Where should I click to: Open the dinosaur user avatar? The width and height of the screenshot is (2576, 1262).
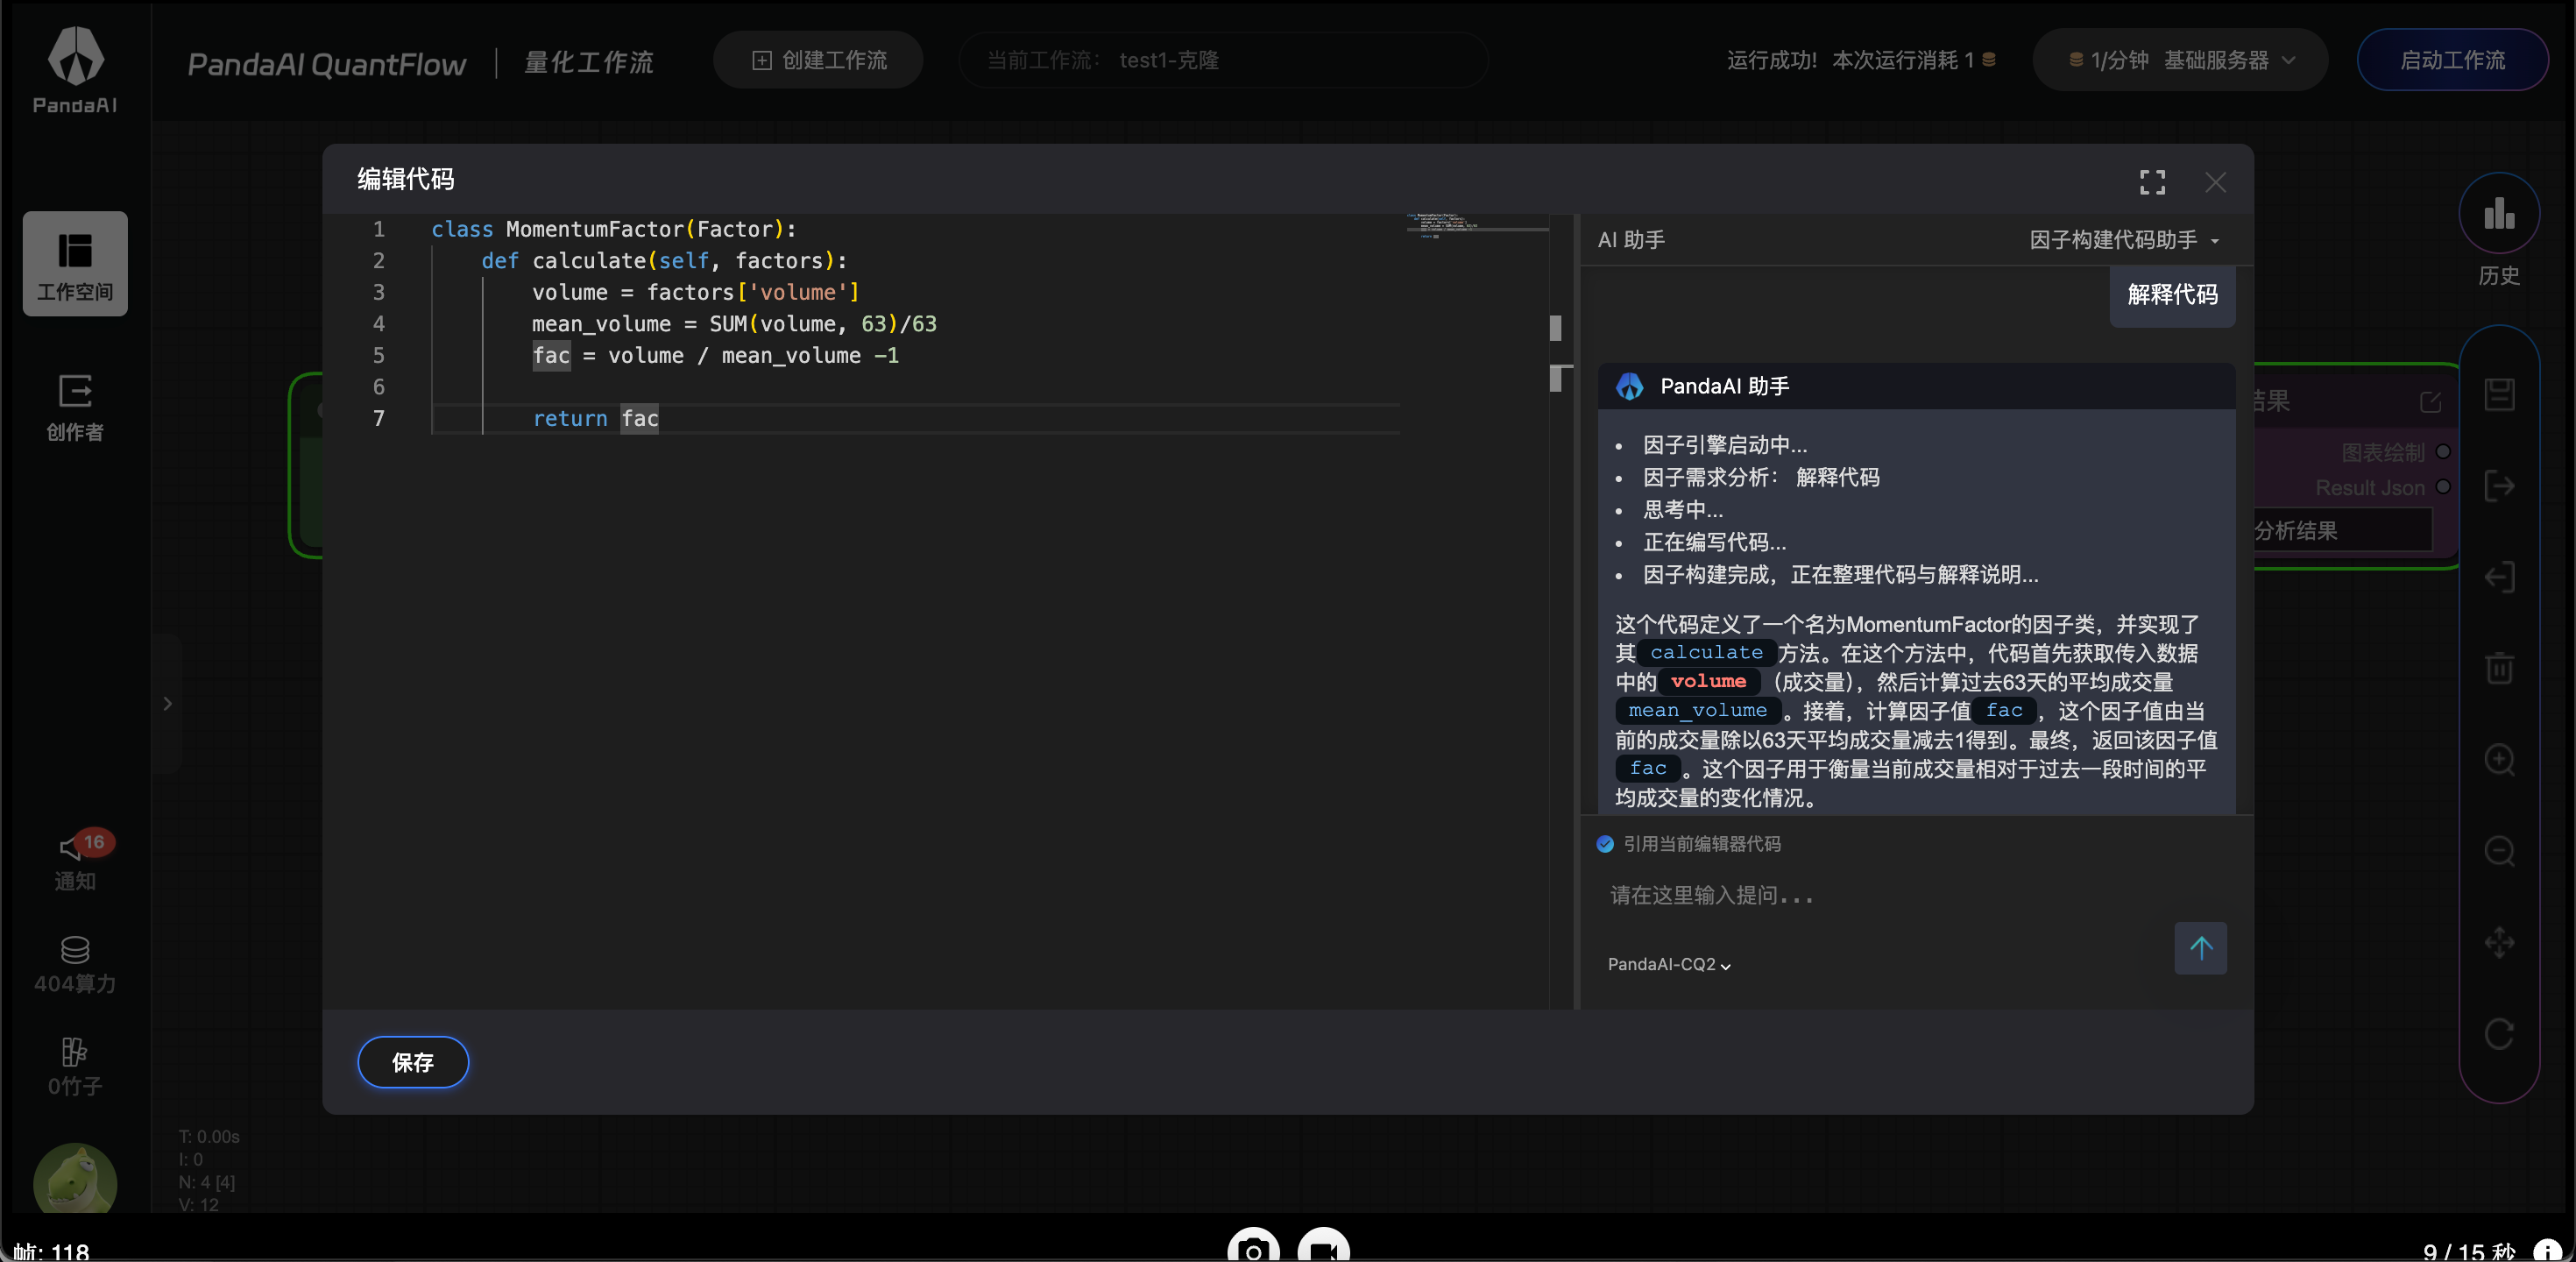(x=75, y=1180)
